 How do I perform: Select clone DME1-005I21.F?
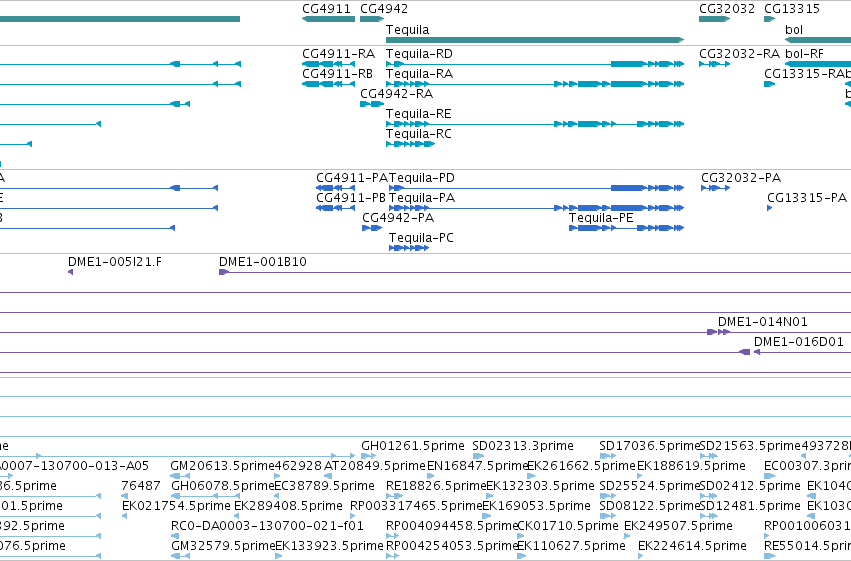[115, 262]
